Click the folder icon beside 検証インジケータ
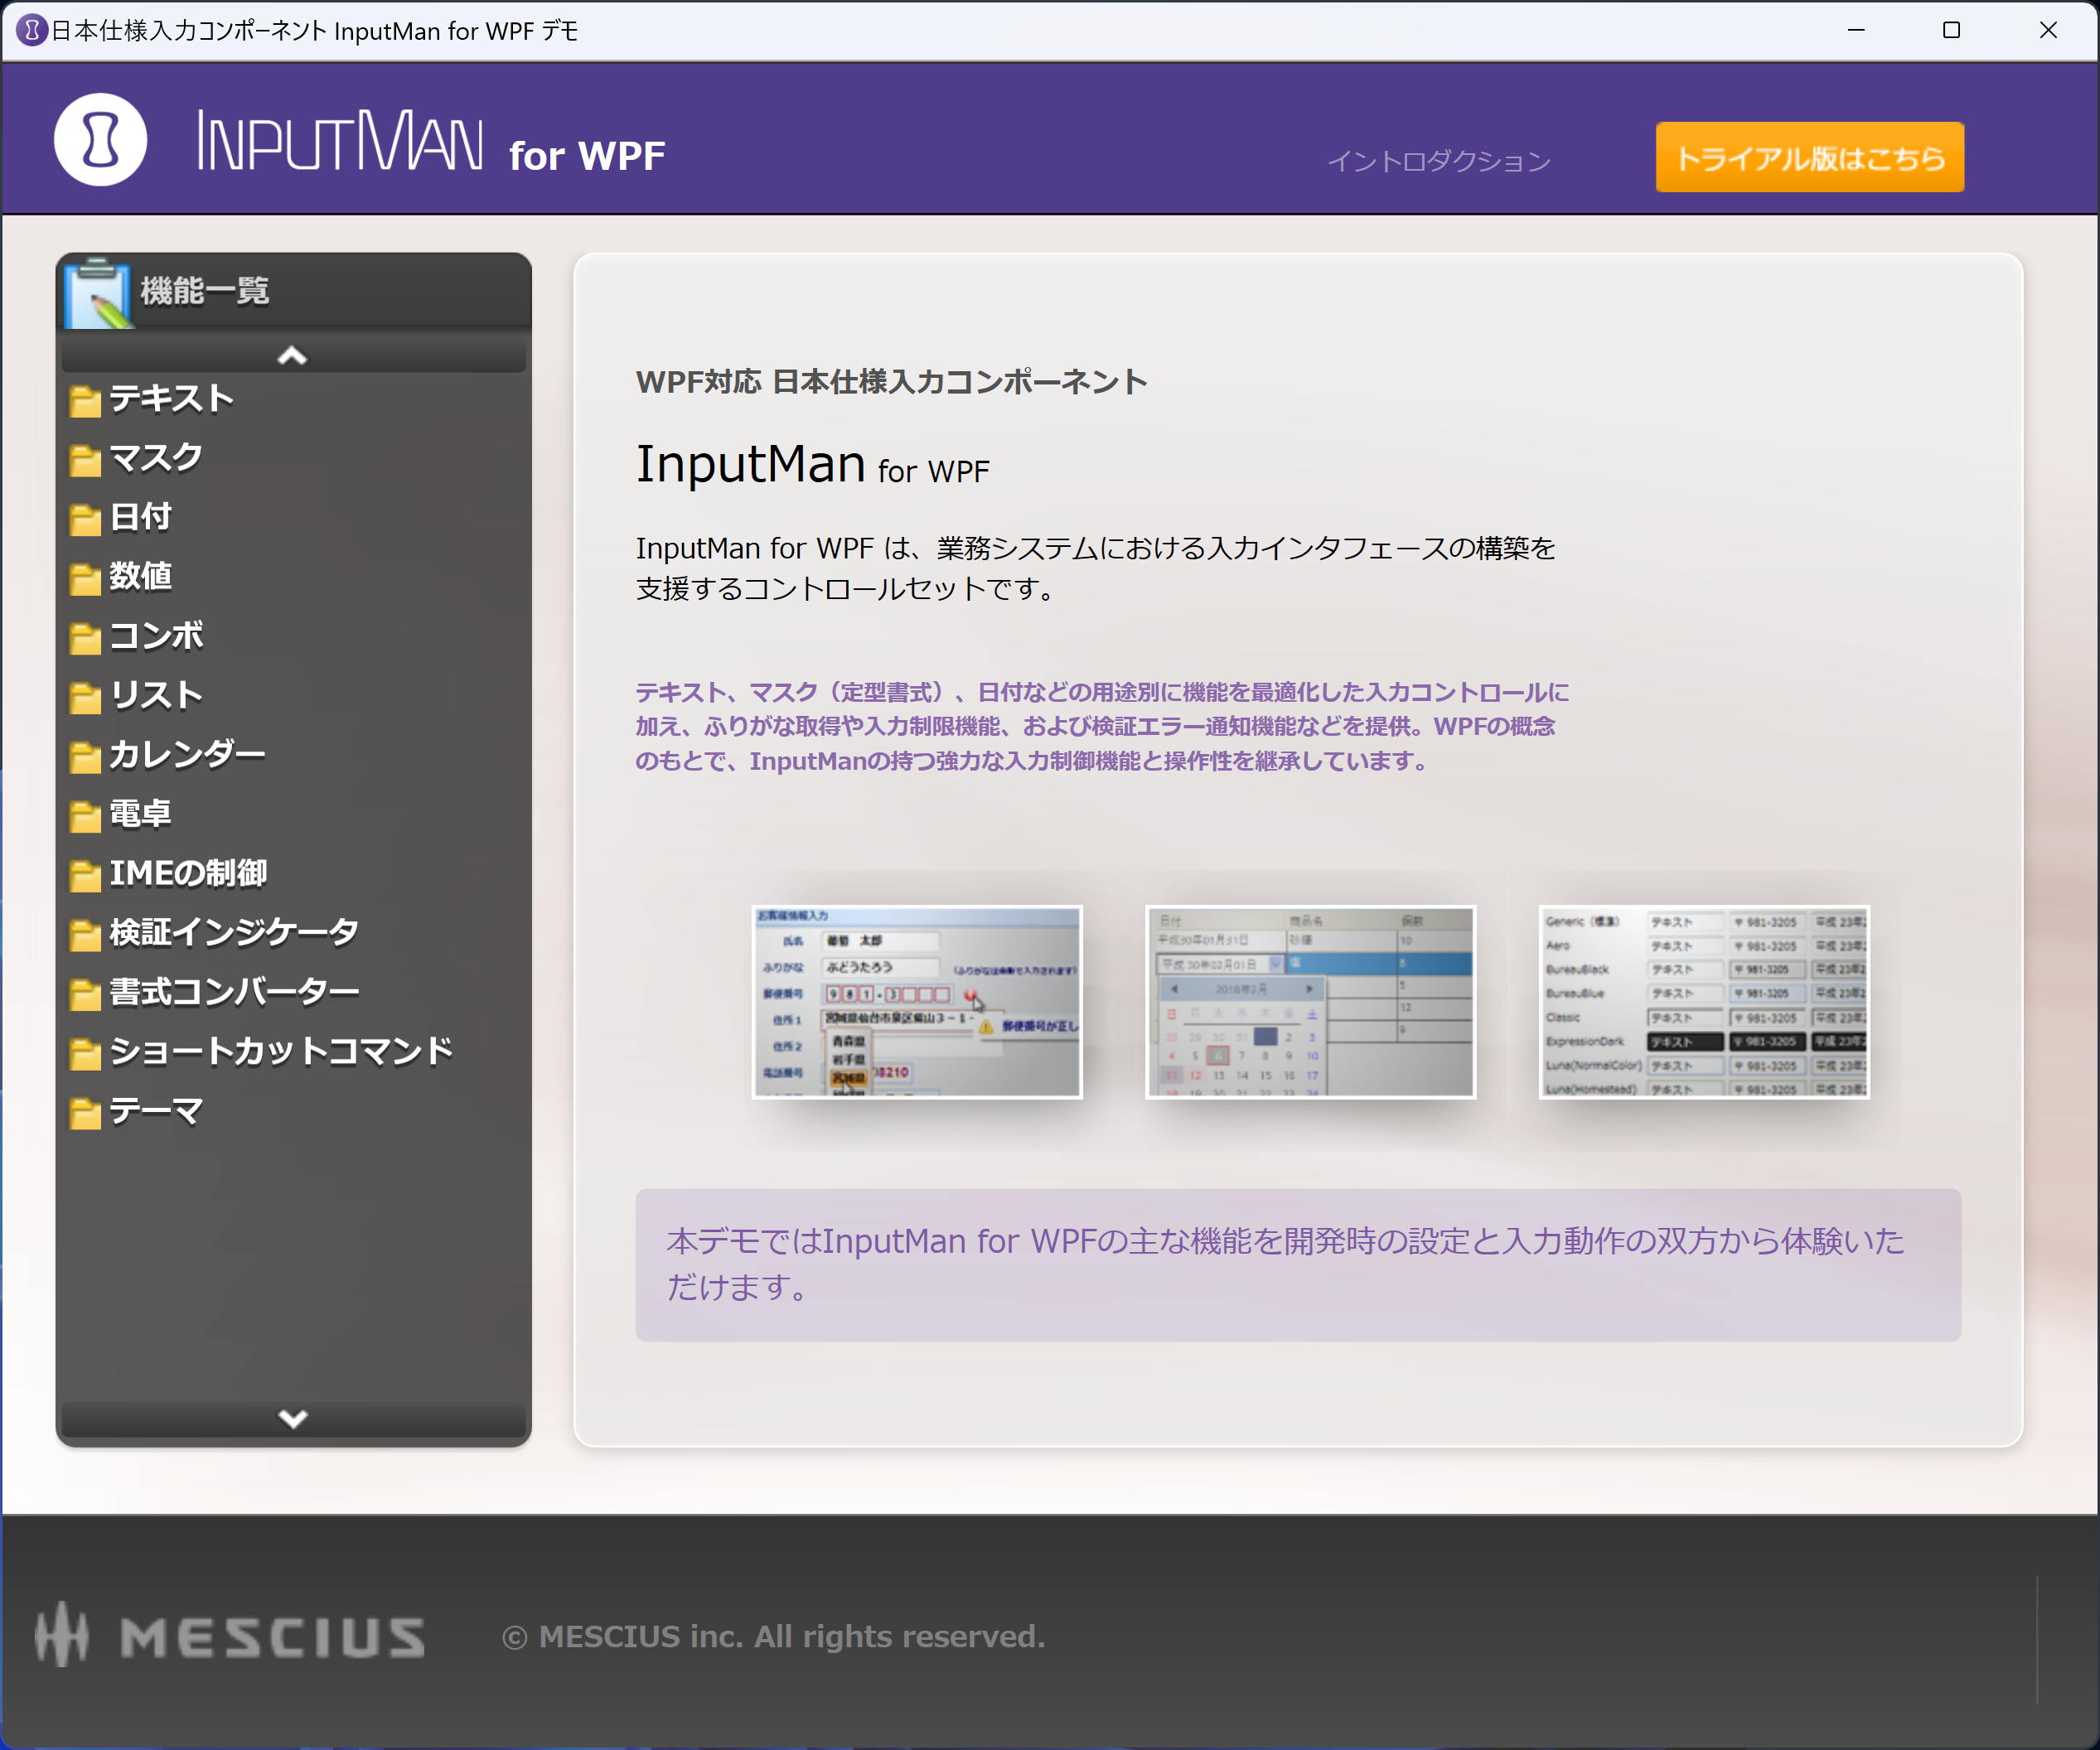Image resolution: width=2100 pixels, height=1750 pixels. click(x=85, y=934)
